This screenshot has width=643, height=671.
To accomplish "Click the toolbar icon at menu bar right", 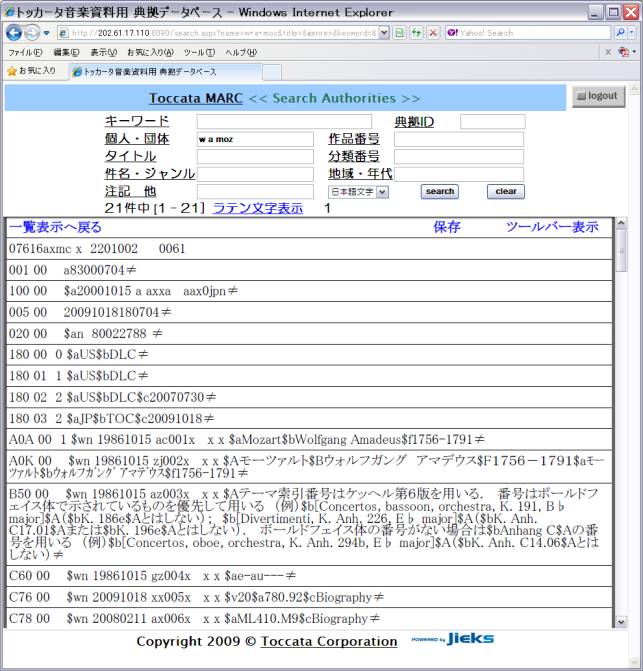I will pos(624,52).
